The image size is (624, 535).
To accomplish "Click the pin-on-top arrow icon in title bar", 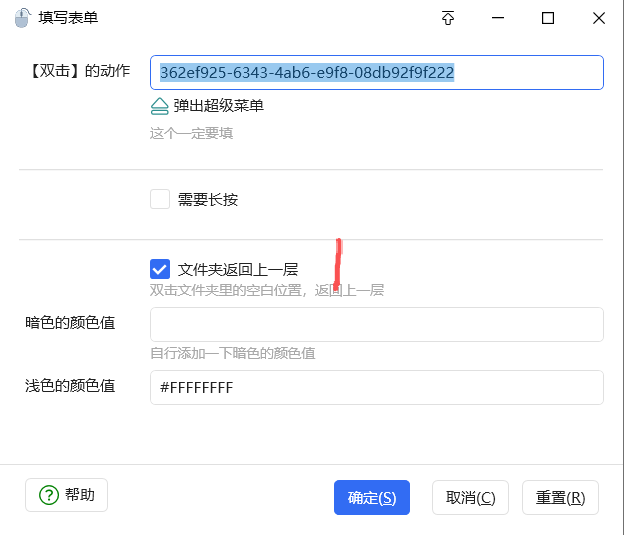I will click(x=448, y=18).
